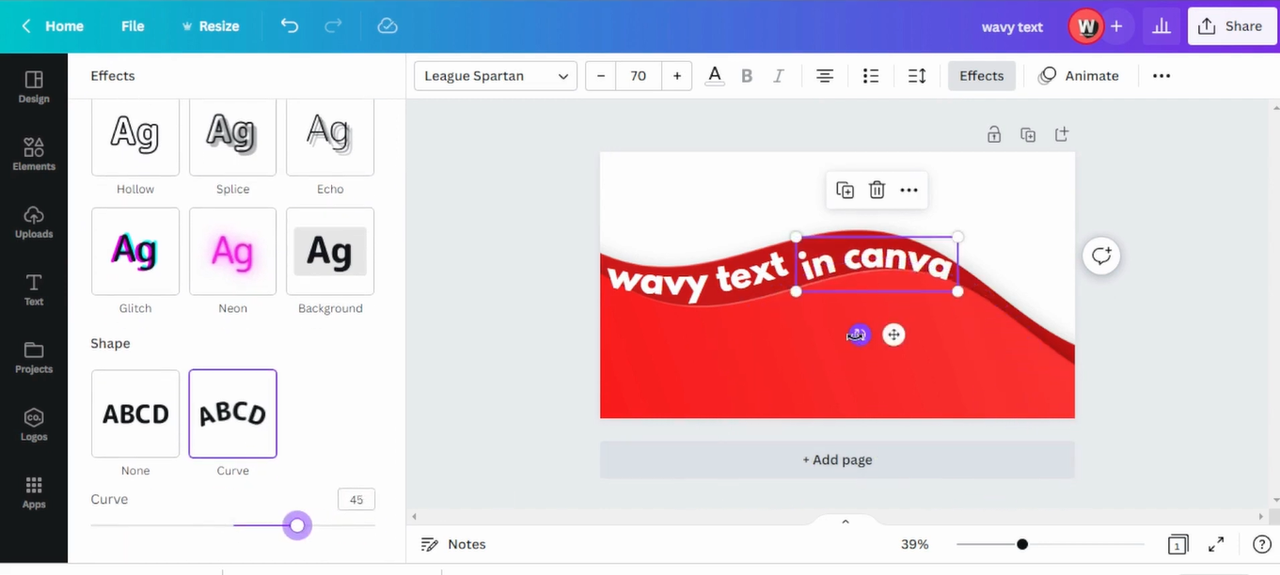The height and width of the screenshot is (575, 1280).
Task: Select the Splice text effect
Action: coord(233,138)
